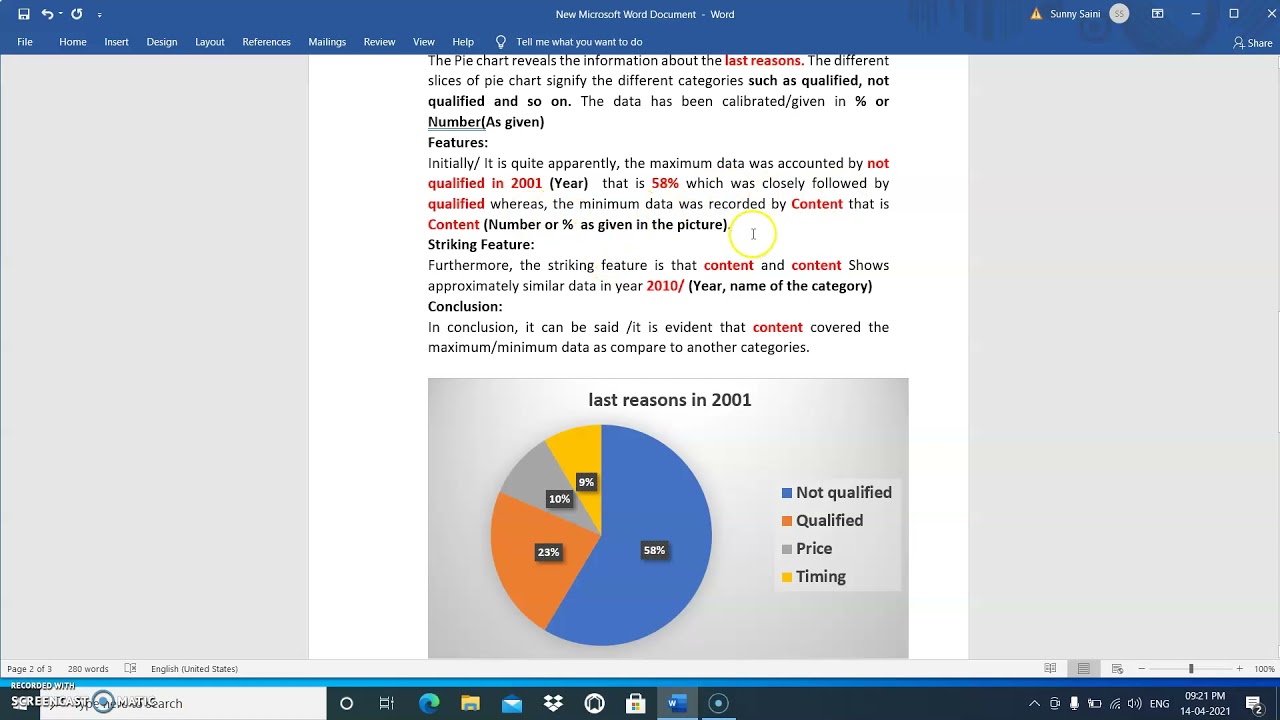1280x720 pixels.
Task: Open Mail app from taskbar
Action: click(x=512, y=704)
